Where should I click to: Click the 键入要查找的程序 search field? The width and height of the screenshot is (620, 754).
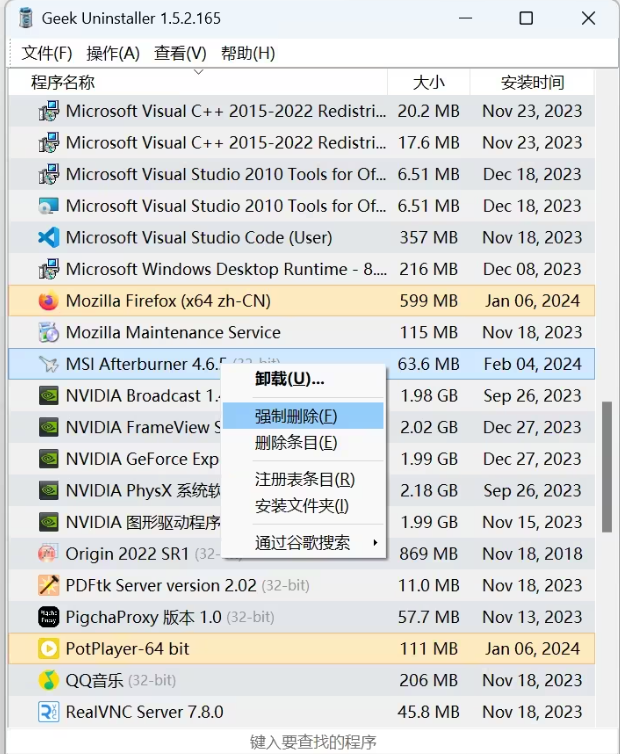[313, 742]
